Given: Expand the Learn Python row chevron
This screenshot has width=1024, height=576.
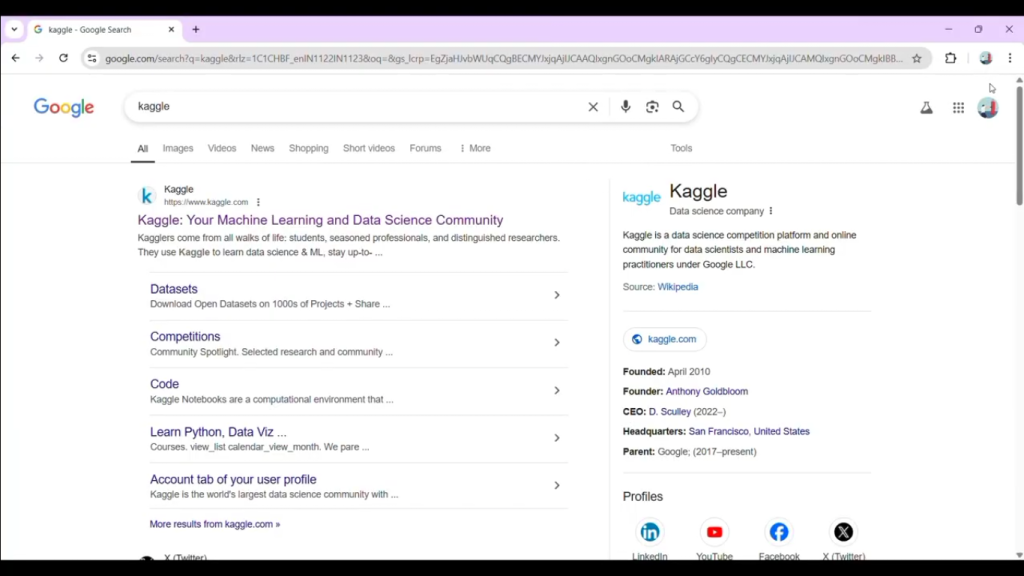Looking at the screenshot, I should tap(557, 438).
